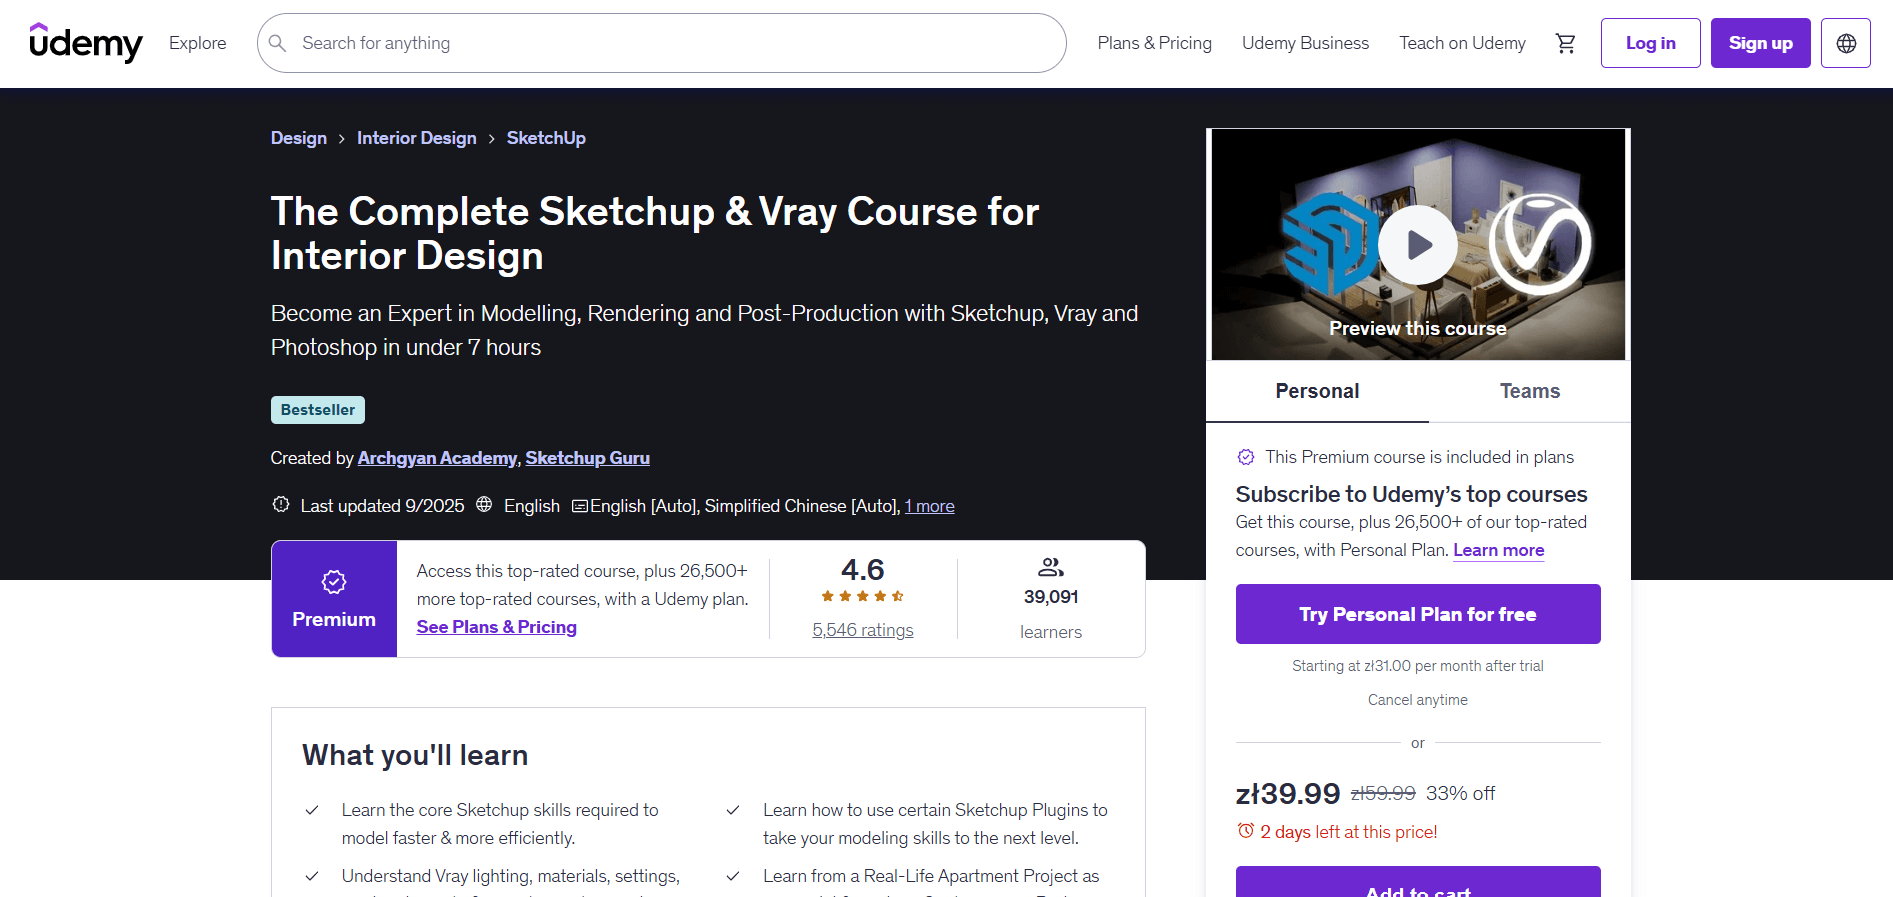Open Learn more about Personal Plan
Viewport: 1893px width, 897px height.
1498,550
